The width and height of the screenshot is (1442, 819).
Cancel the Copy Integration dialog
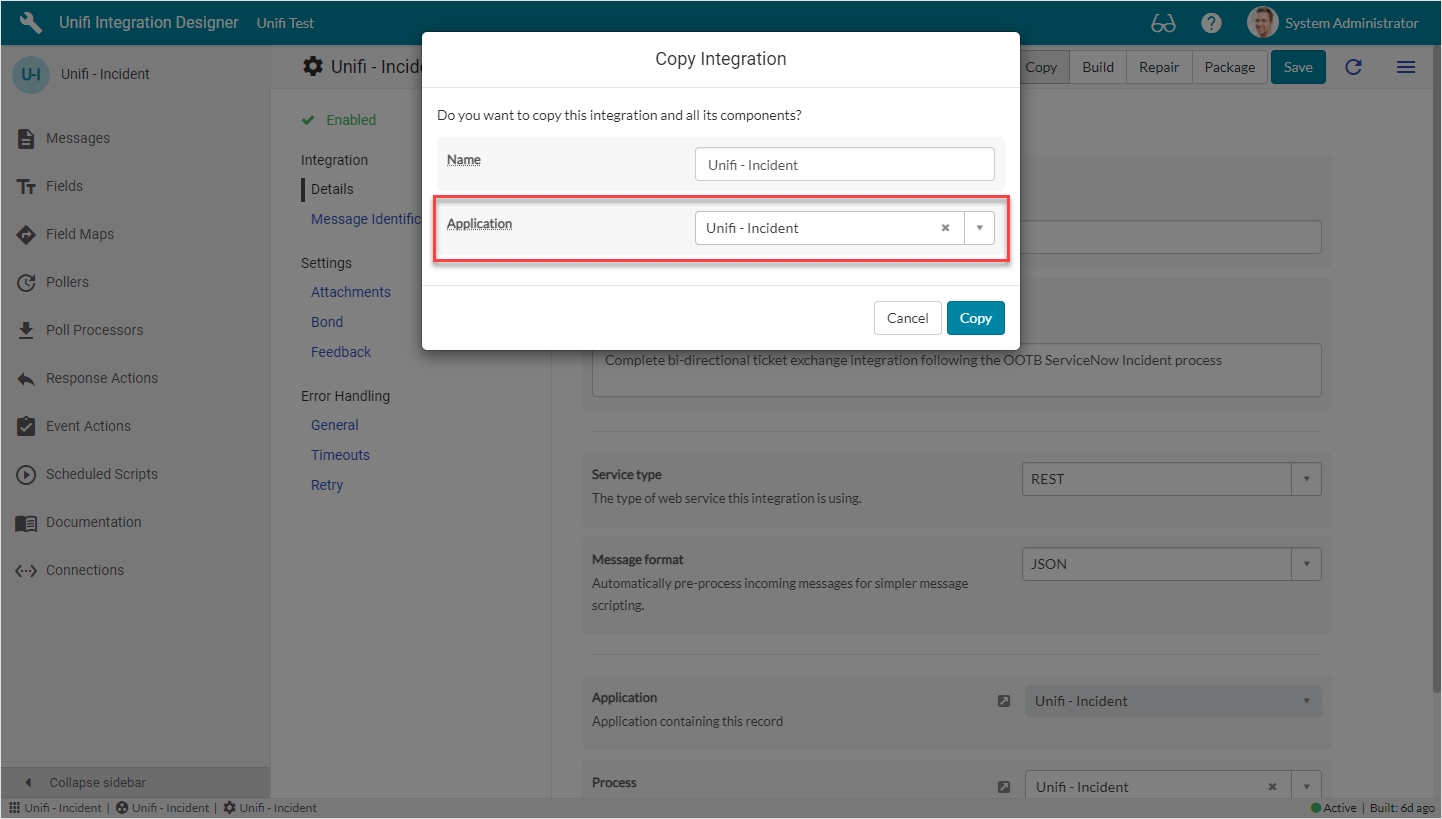click(907, 318)
